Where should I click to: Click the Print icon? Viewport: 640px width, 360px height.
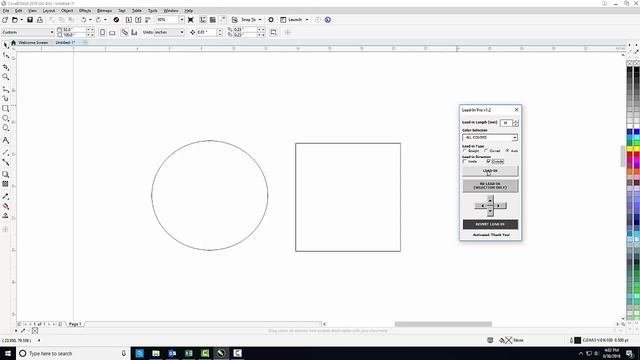[x=40, y=20]
